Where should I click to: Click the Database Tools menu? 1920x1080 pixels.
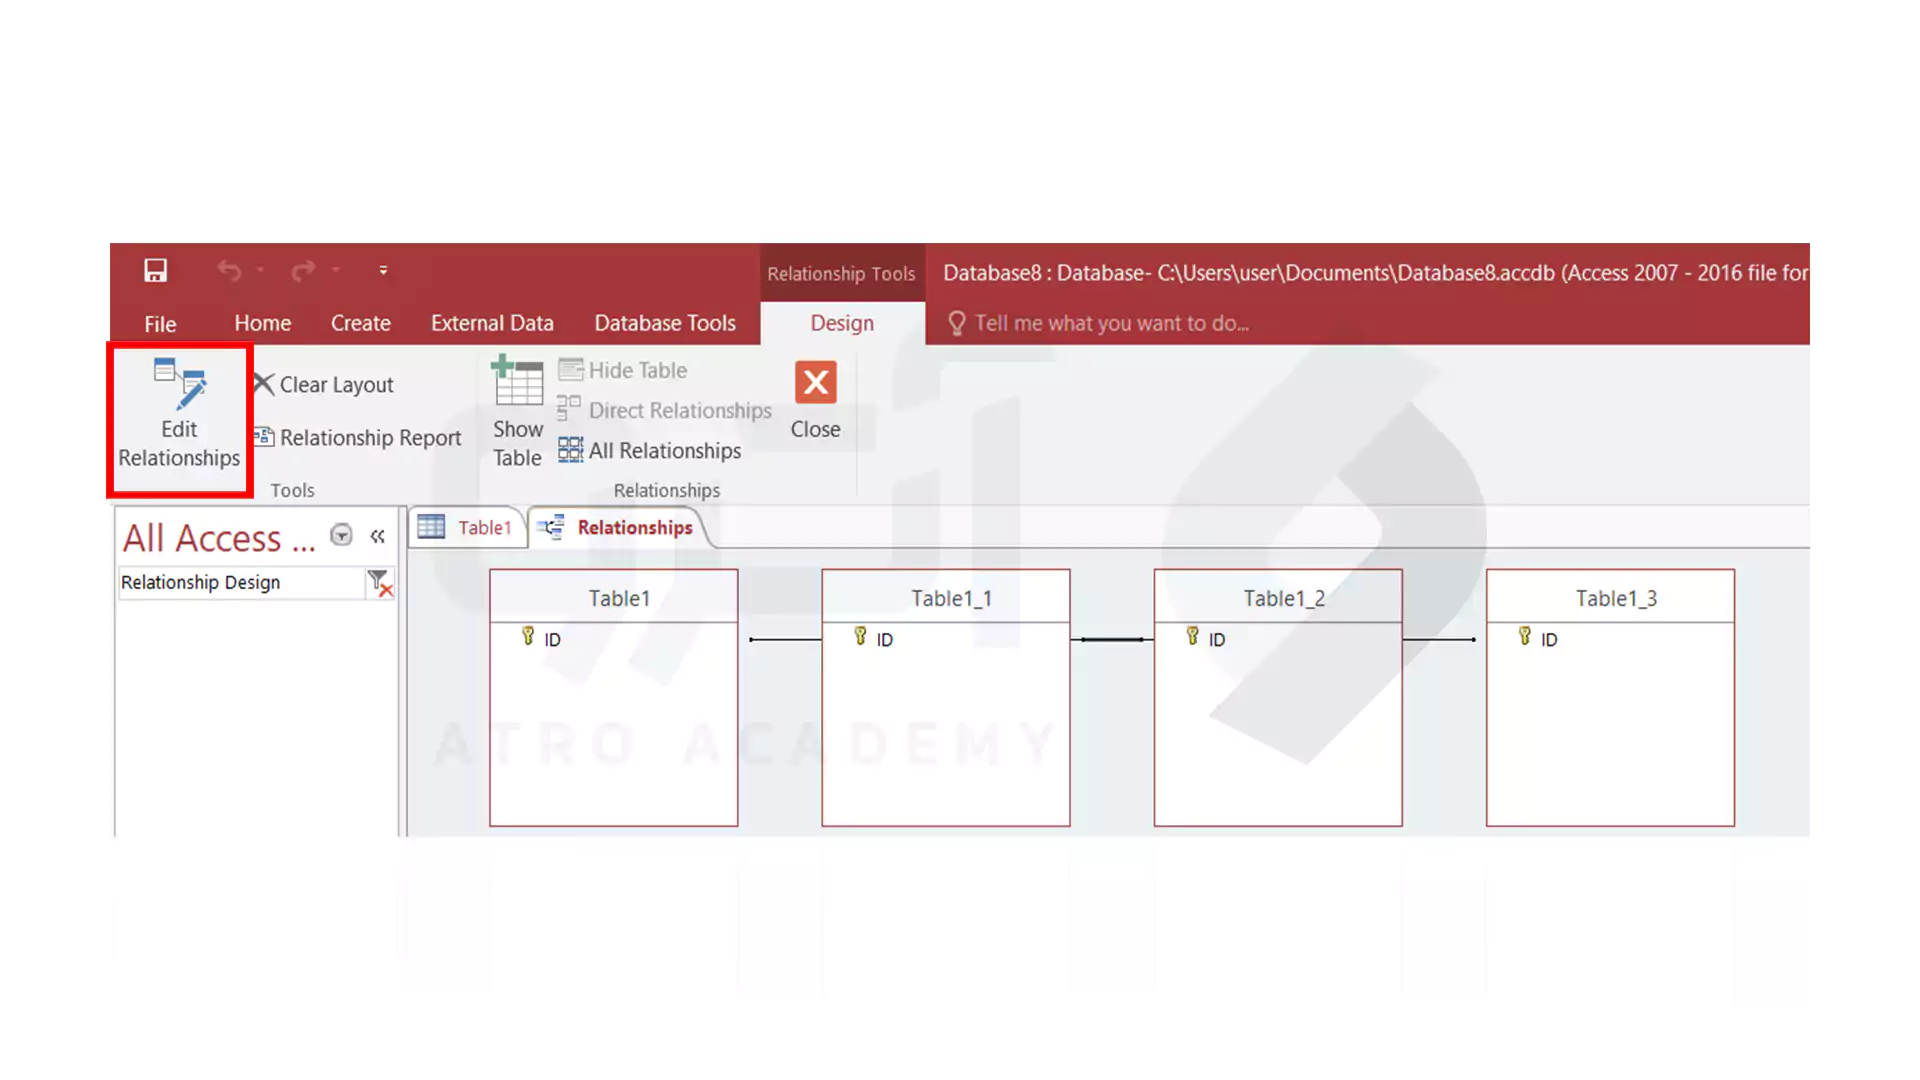tap(666, 323)
